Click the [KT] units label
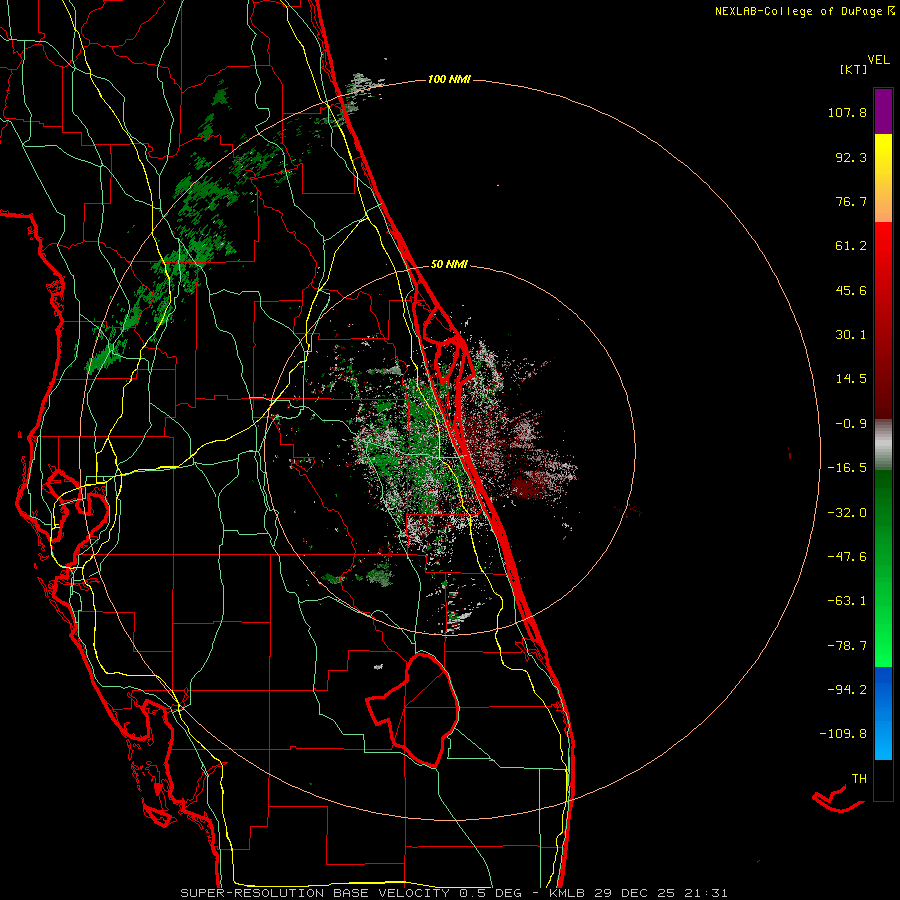 point(854,69)
